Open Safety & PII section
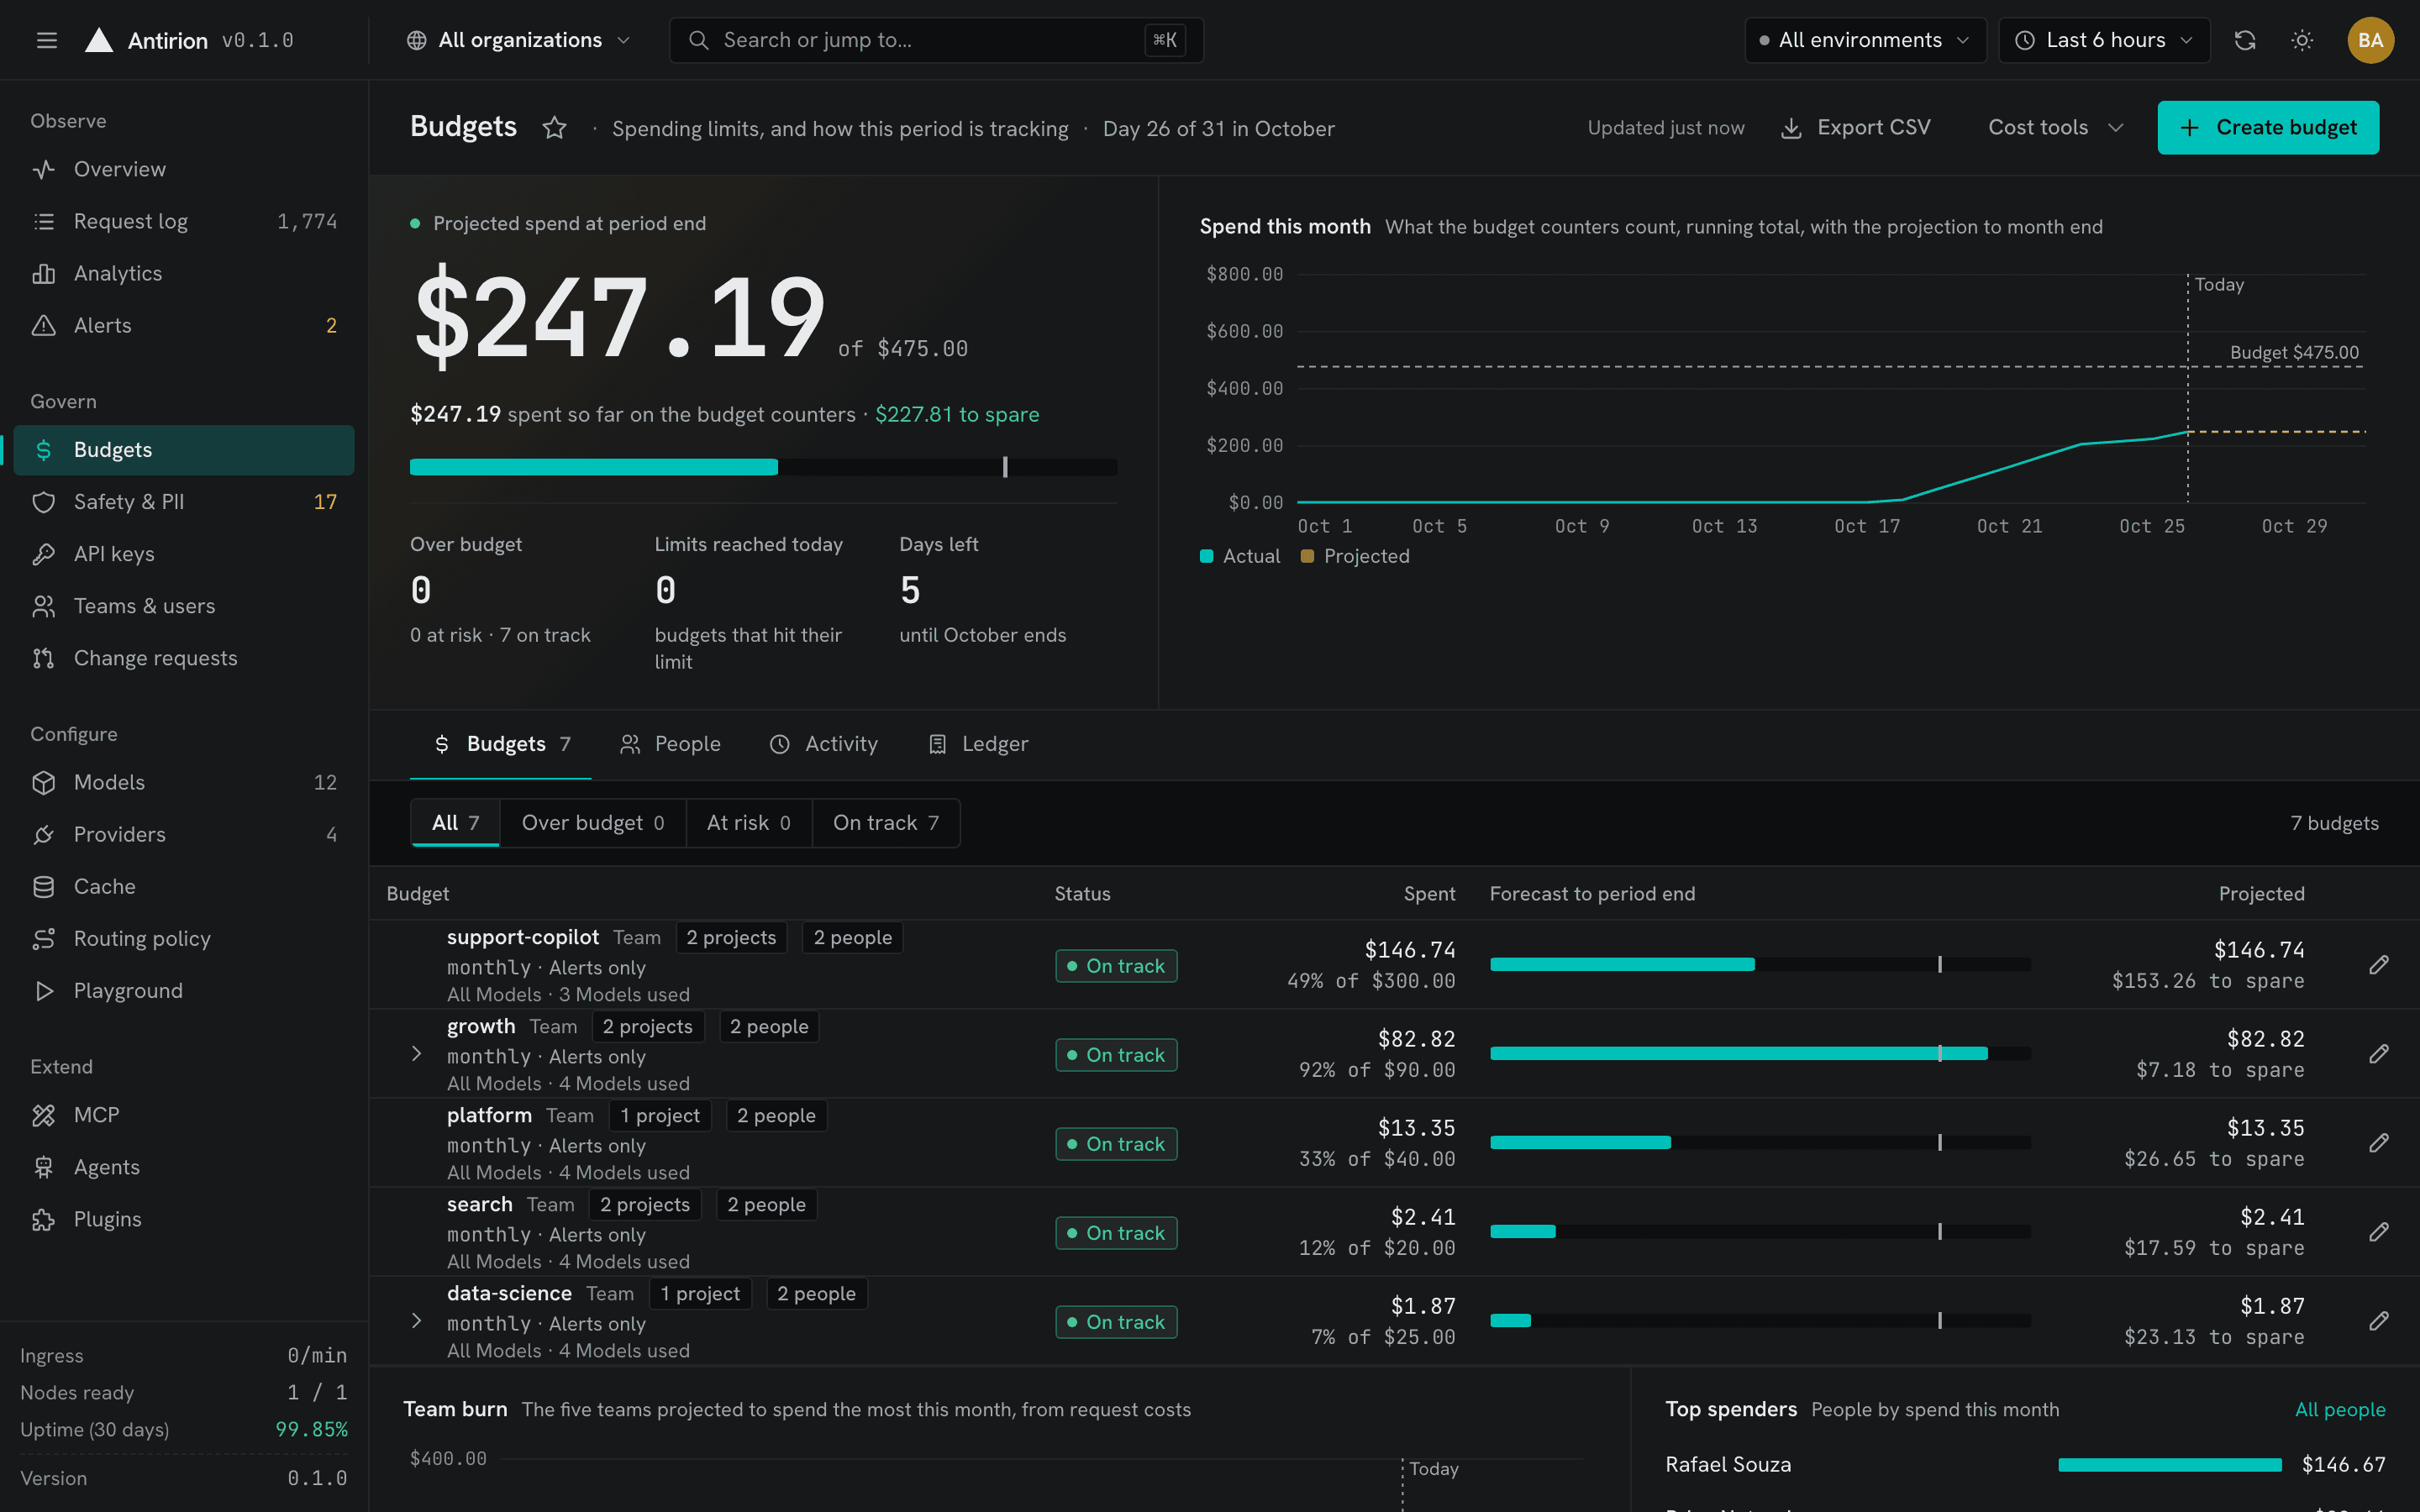 [184, 502]
